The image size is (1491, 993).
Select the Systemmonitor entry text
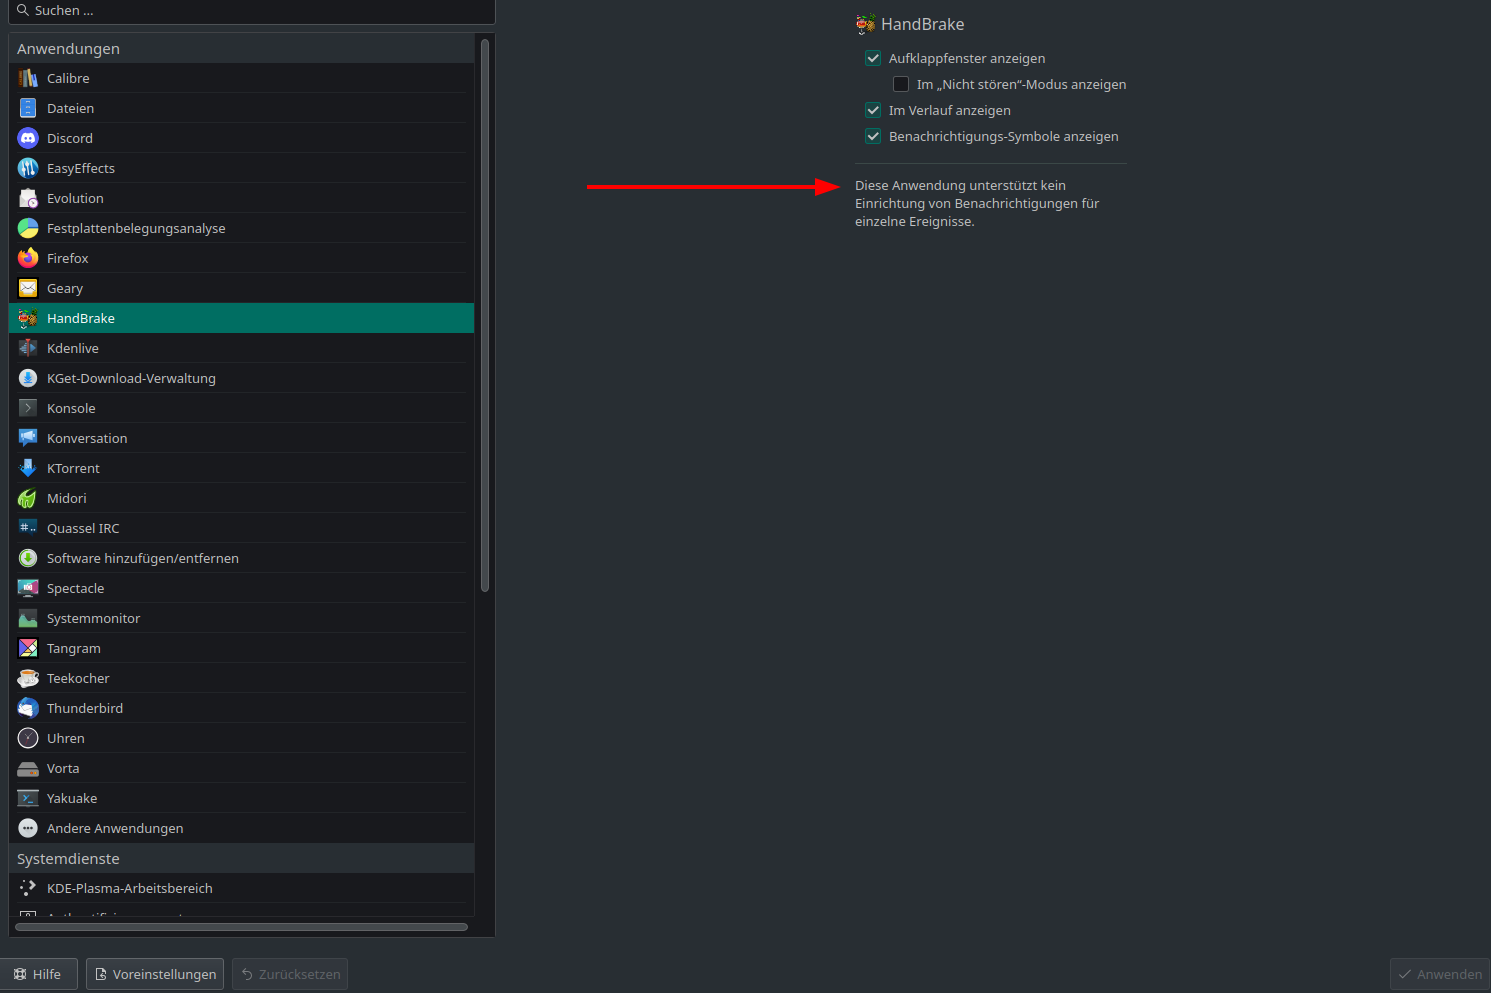pos(93,618)
